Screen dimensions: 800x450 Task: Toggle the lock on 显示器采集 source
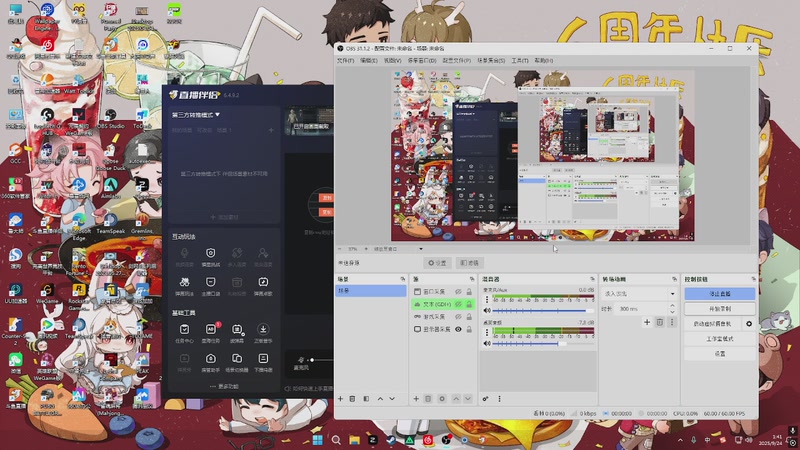coord(469,330)
